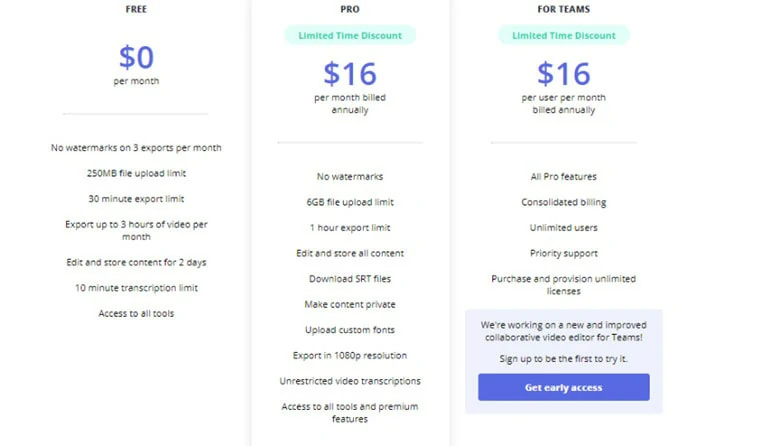Click Consolidated billing feature text

click(564, 202)
